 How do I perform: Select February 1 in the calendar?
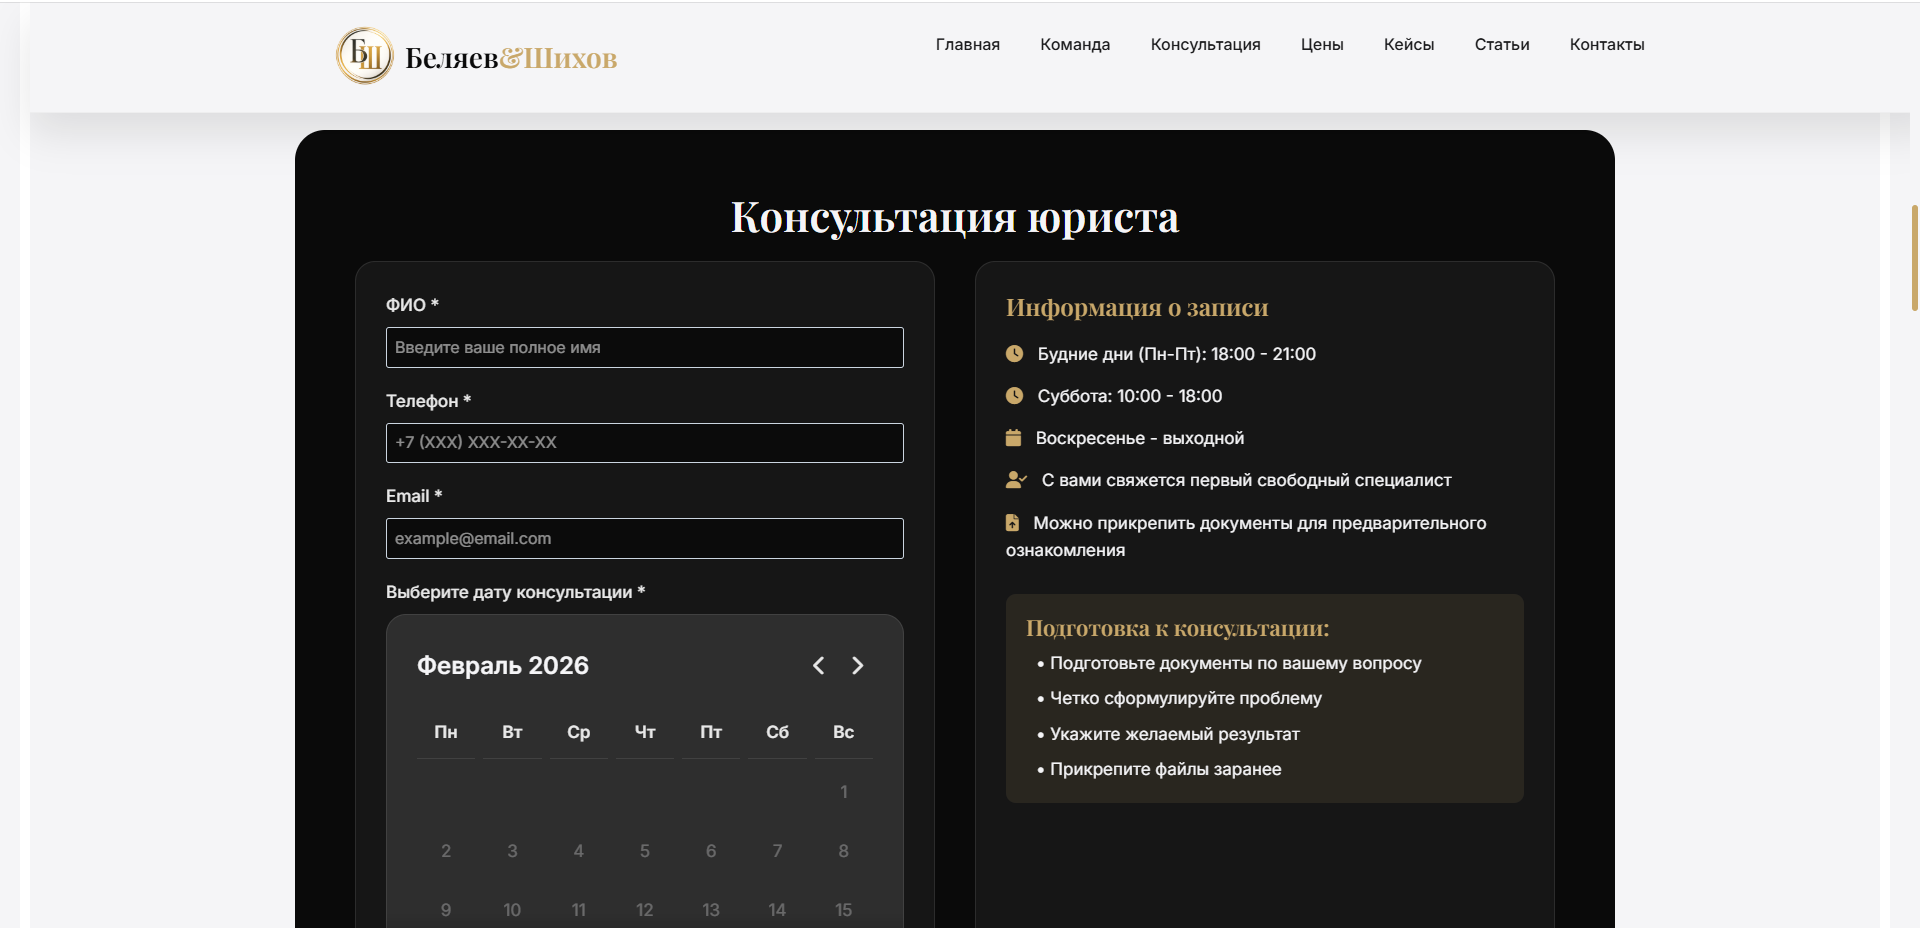844,792
